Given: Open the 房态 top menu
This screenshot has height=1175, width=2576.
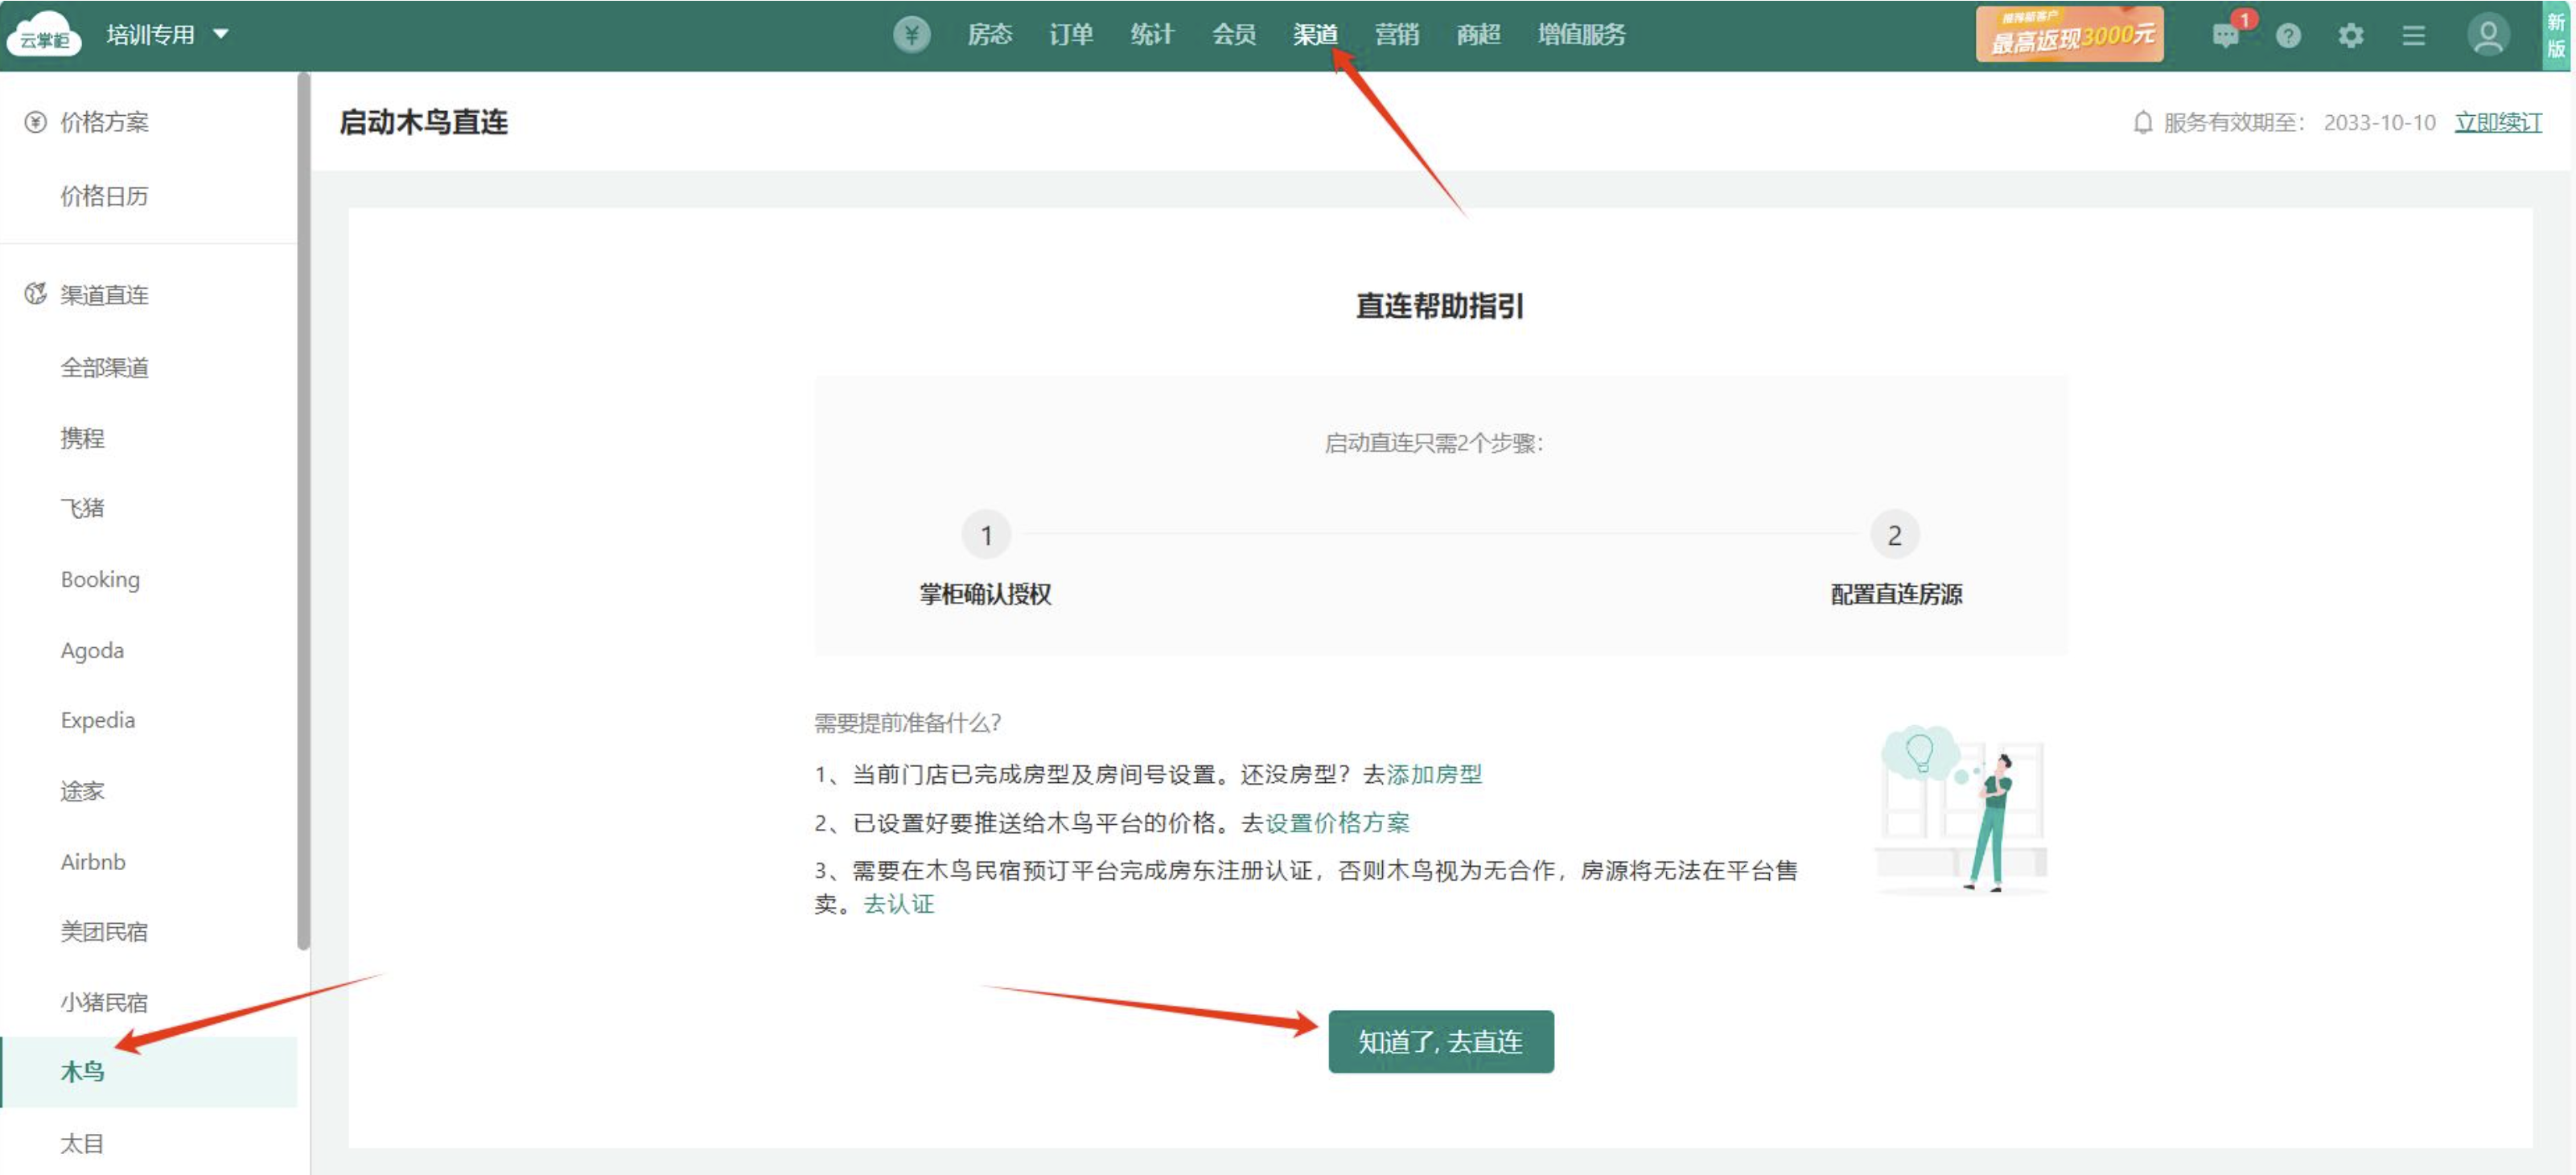Looking at the screenshot, I should 989,35.
